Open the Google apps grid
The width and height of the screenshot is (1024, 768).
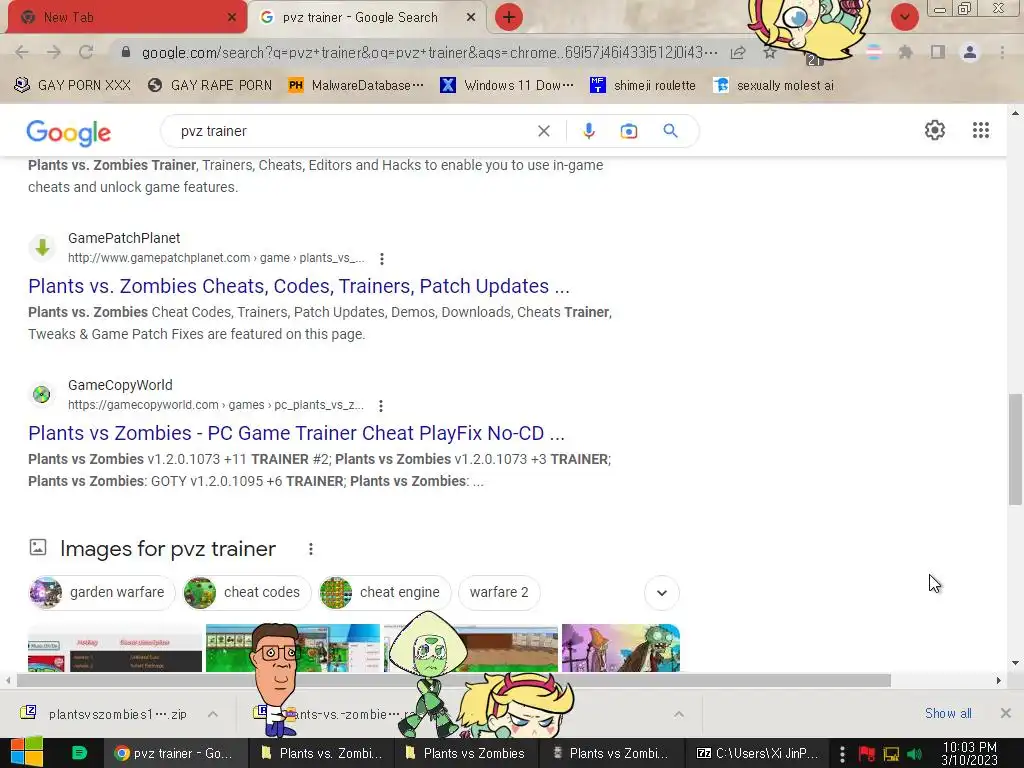coord(980,130)
